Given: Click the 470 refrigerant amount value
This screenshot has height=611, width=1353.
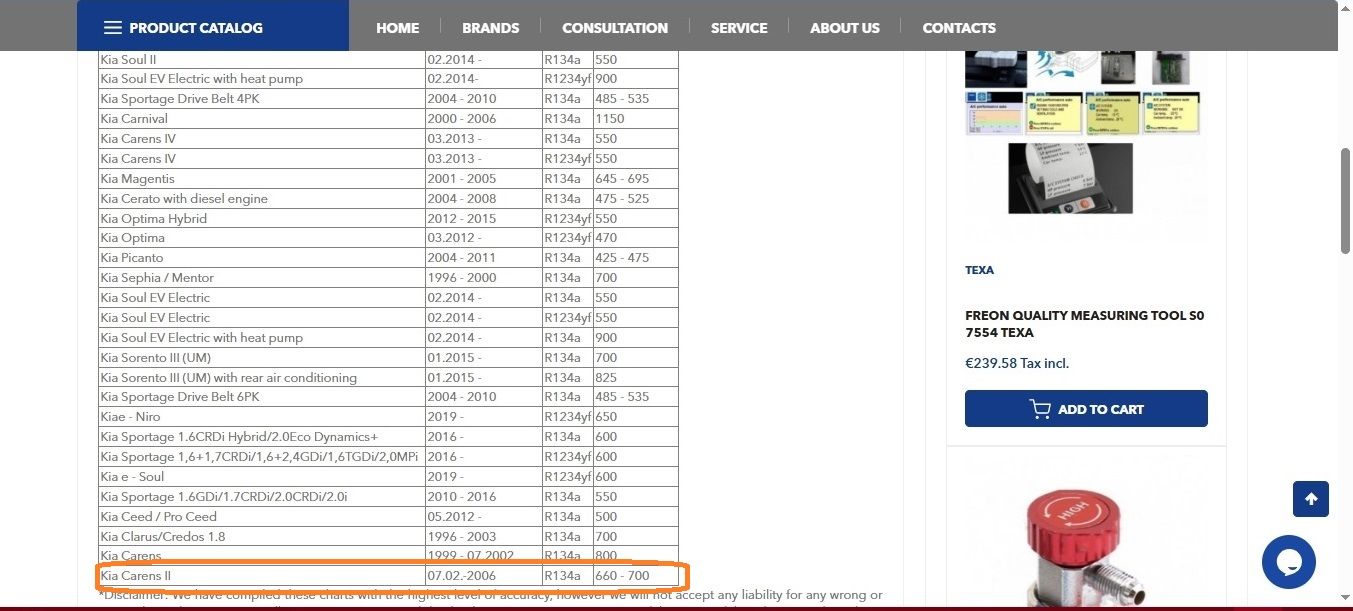Looking at the screenshot, I should (x=635, y=238).
